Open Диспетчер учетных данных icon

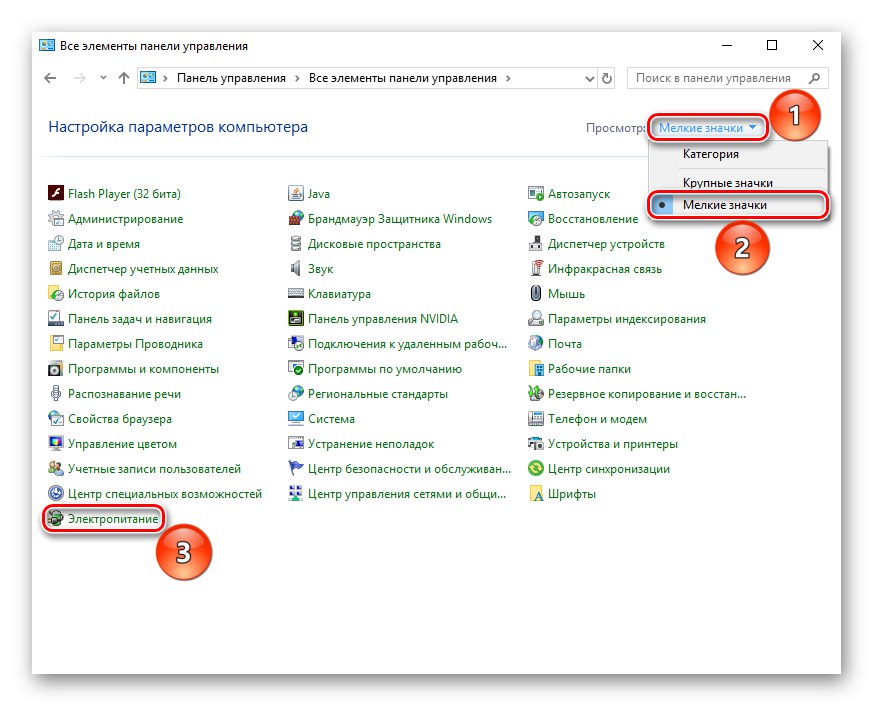click(x=56, y=268)
